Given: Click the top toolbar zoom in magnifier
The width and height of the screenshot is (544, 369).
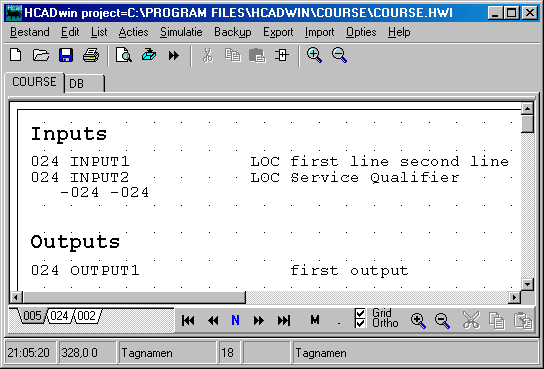Looking at the screenshot, I should (314, 55).
